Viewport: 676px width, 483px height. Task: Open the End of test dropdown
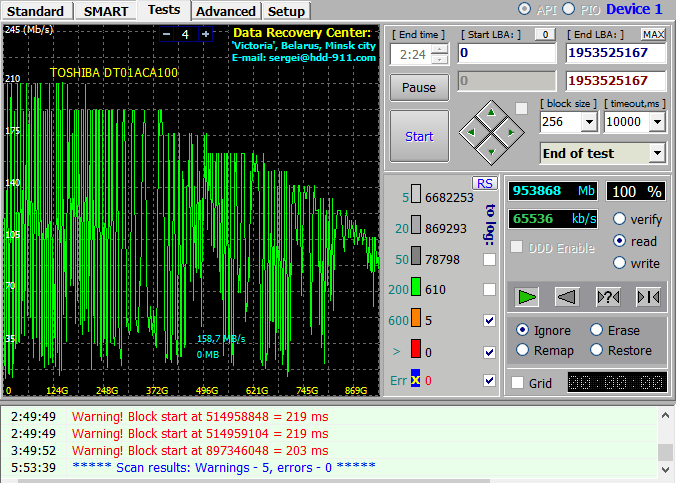click(x=657, y=153)
